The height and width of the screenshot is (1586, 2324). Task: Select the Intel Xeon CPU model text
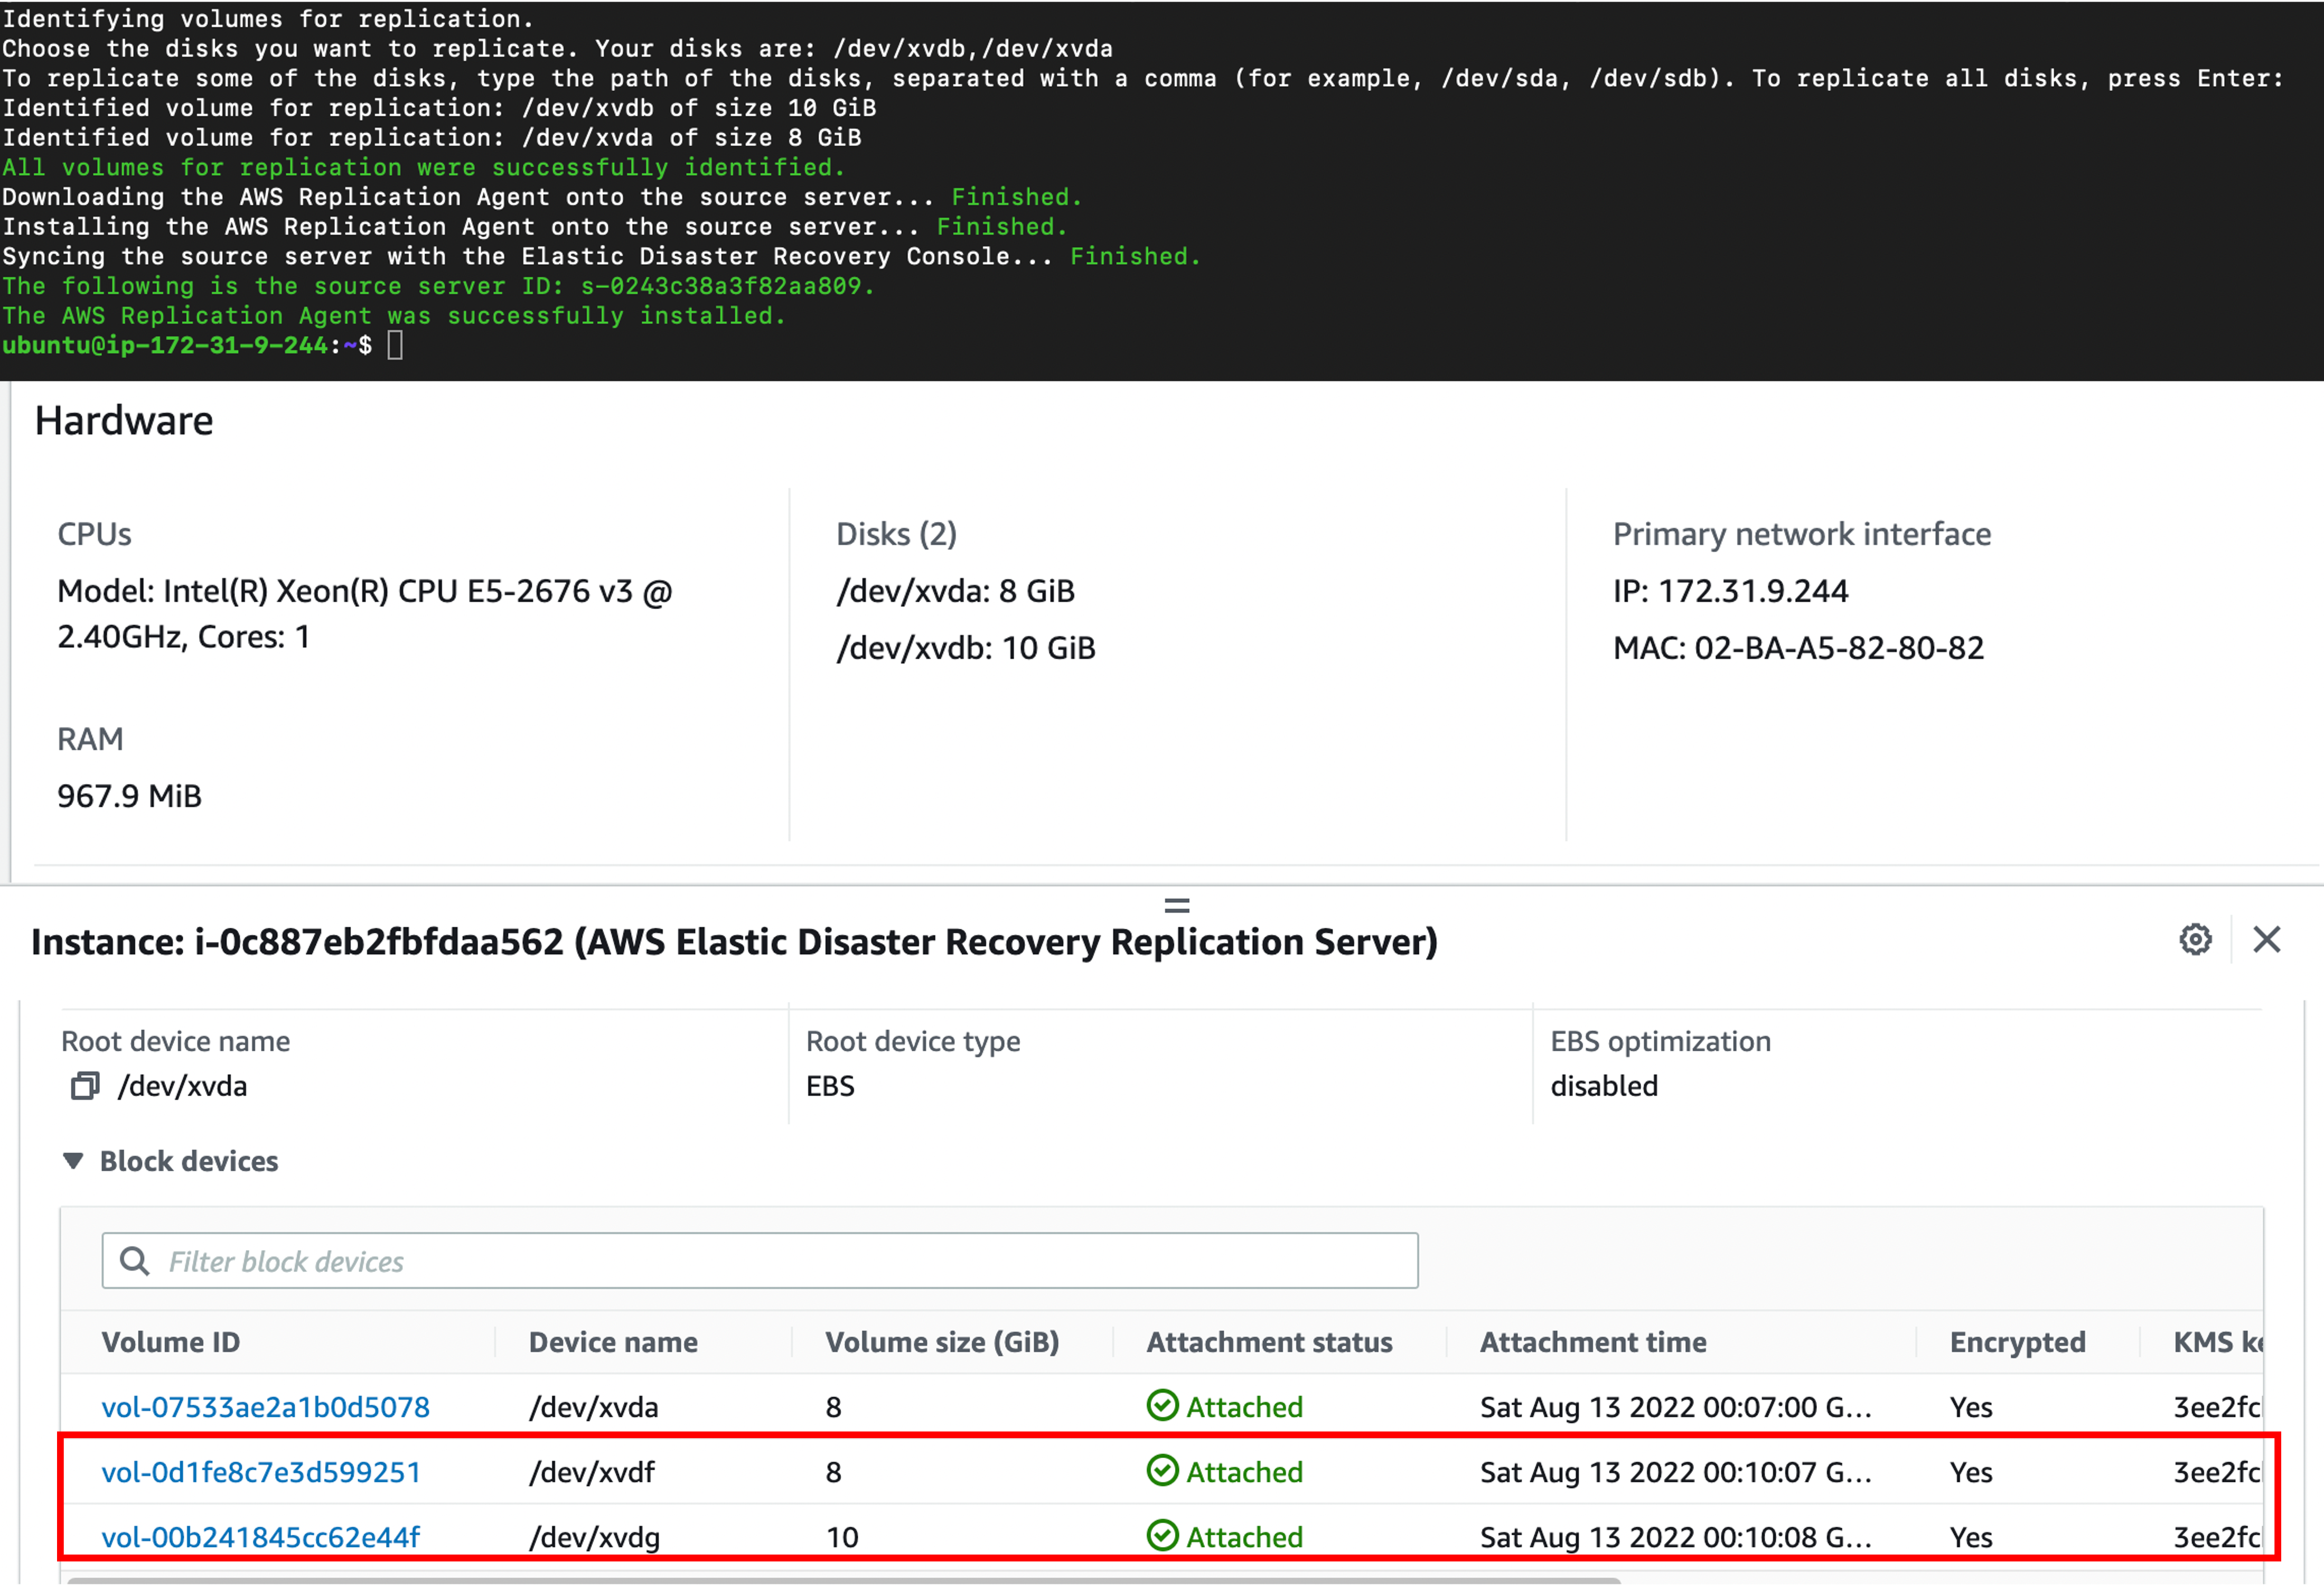[x=364, y=614]
